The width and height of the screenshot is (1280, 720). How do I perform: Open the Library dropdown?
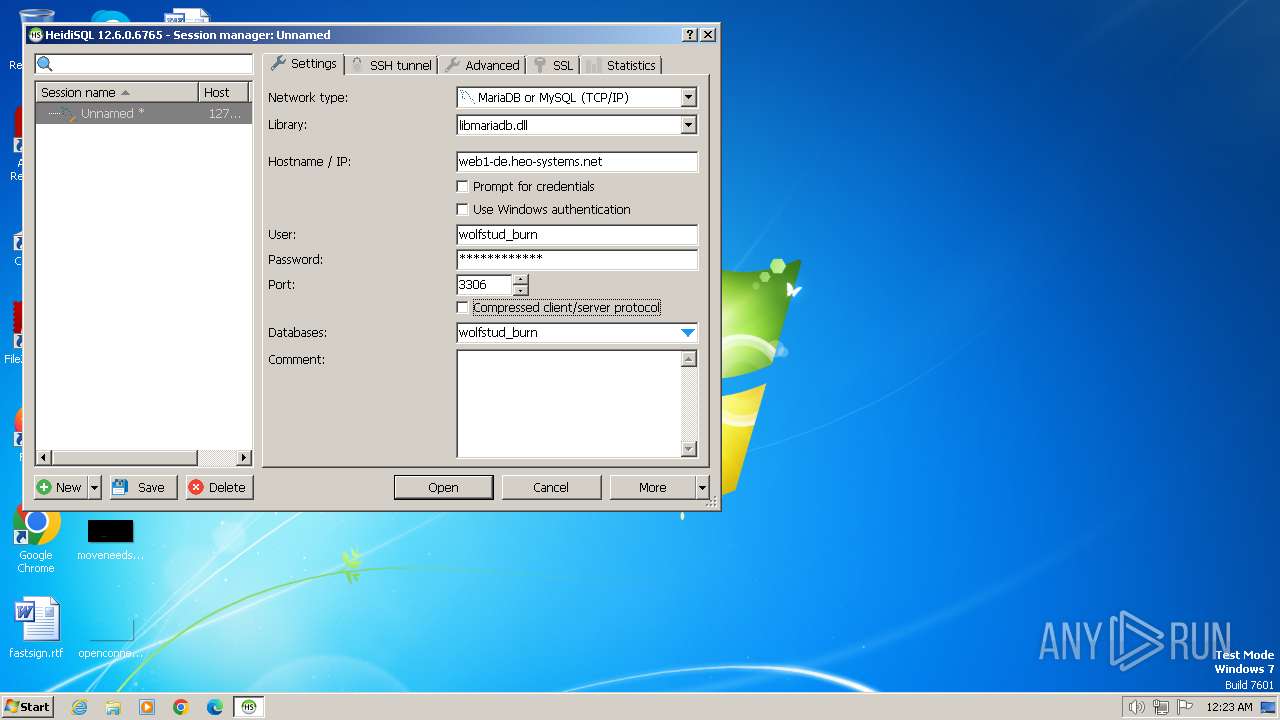688,125
